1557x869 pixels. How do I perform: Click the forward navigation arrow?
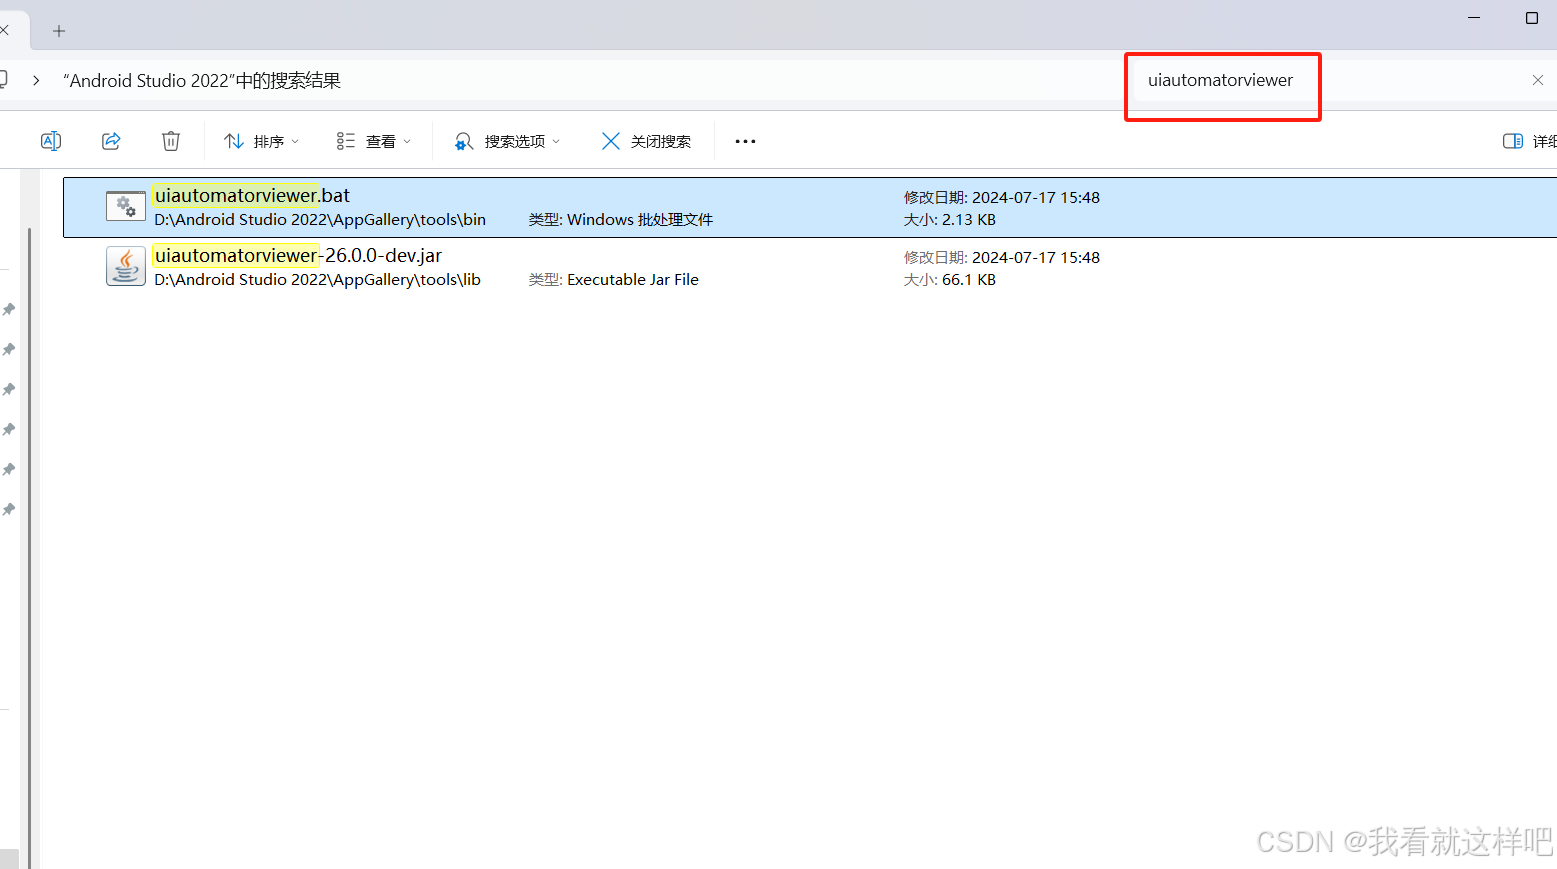[36, 80]
